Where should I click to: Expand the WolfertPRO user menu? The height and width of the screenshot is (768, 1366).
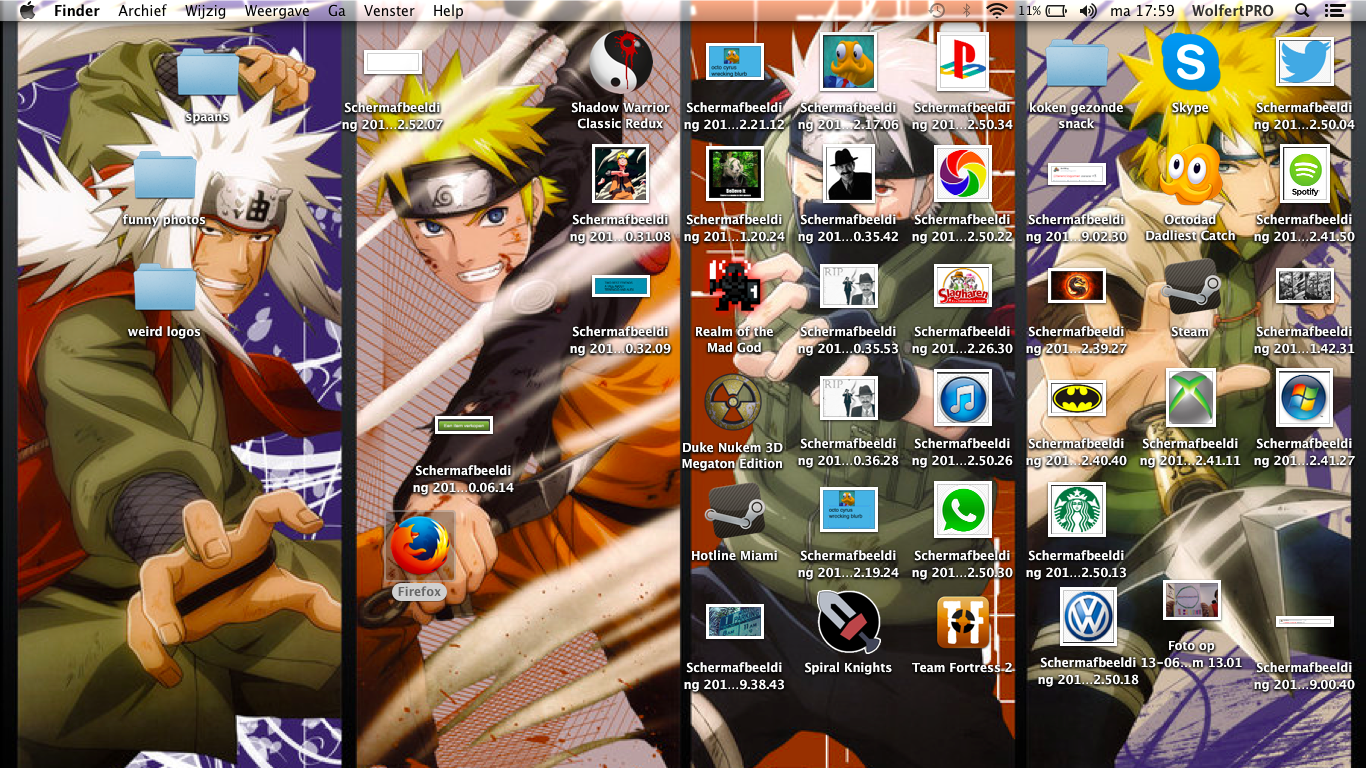[1232, 11]
